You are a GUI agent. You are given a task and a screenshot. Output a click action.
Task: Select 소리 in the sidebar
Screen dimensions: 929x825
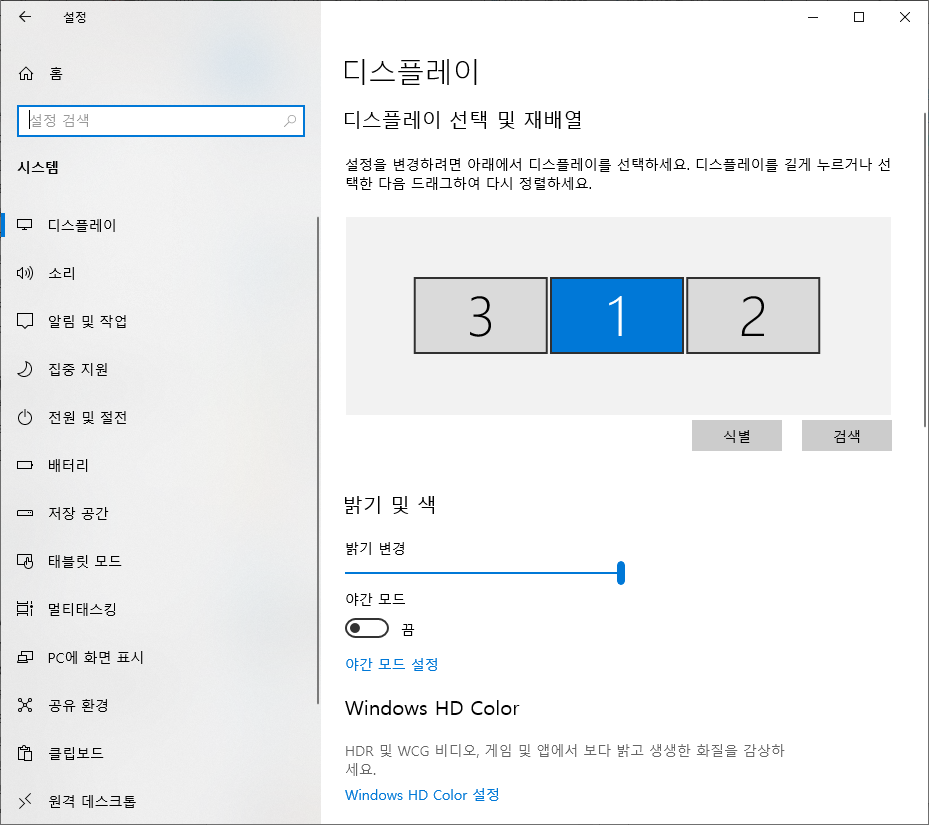pyautogui.click(x=62, y=273)
